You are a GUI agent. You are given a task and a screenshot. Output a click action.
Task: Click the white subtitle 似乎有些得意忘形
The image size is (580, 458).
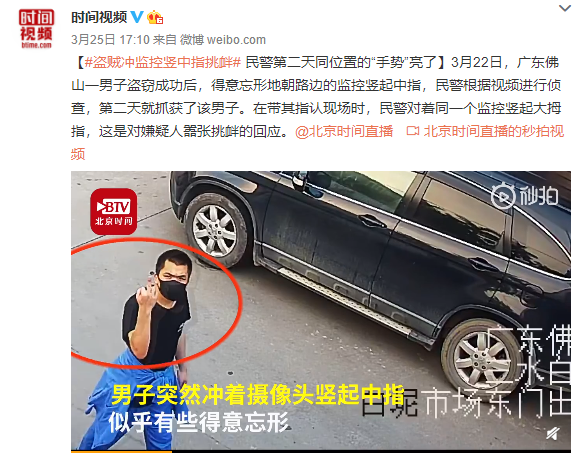point(199,422)
